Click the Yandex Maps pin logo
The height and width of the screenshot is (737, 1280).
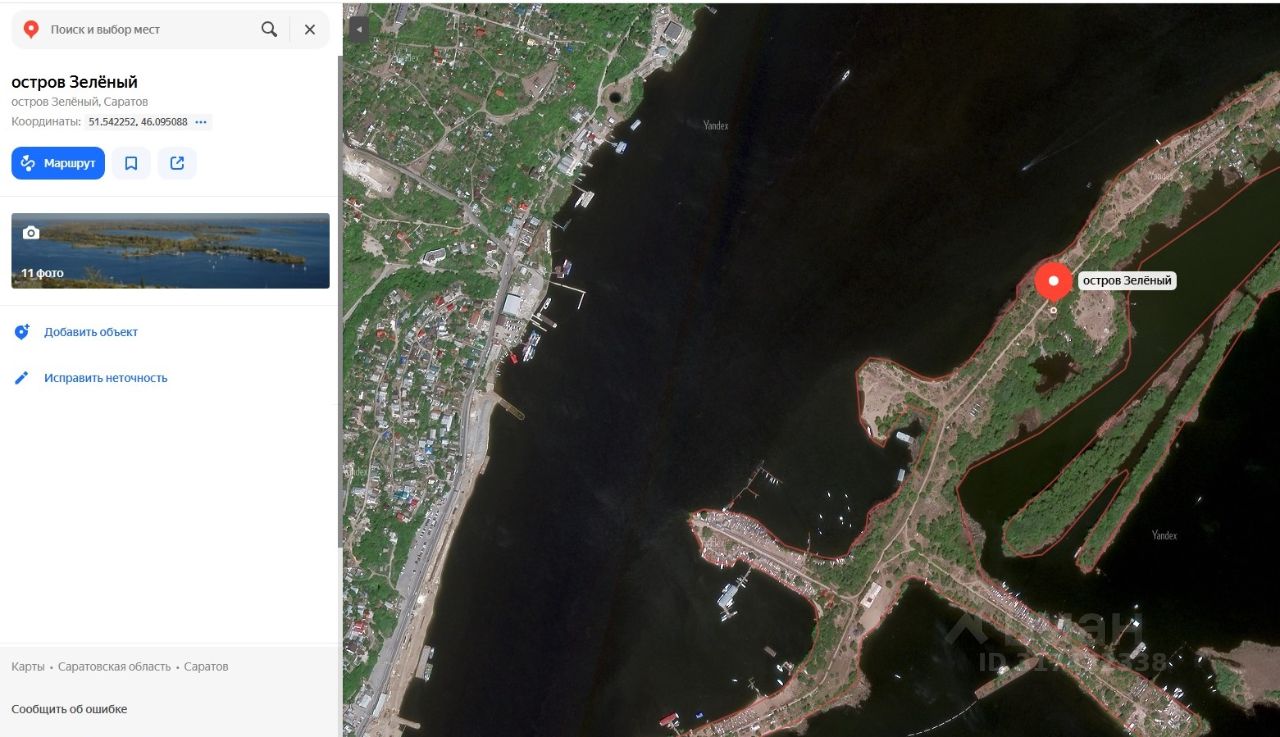pos(31,29)
